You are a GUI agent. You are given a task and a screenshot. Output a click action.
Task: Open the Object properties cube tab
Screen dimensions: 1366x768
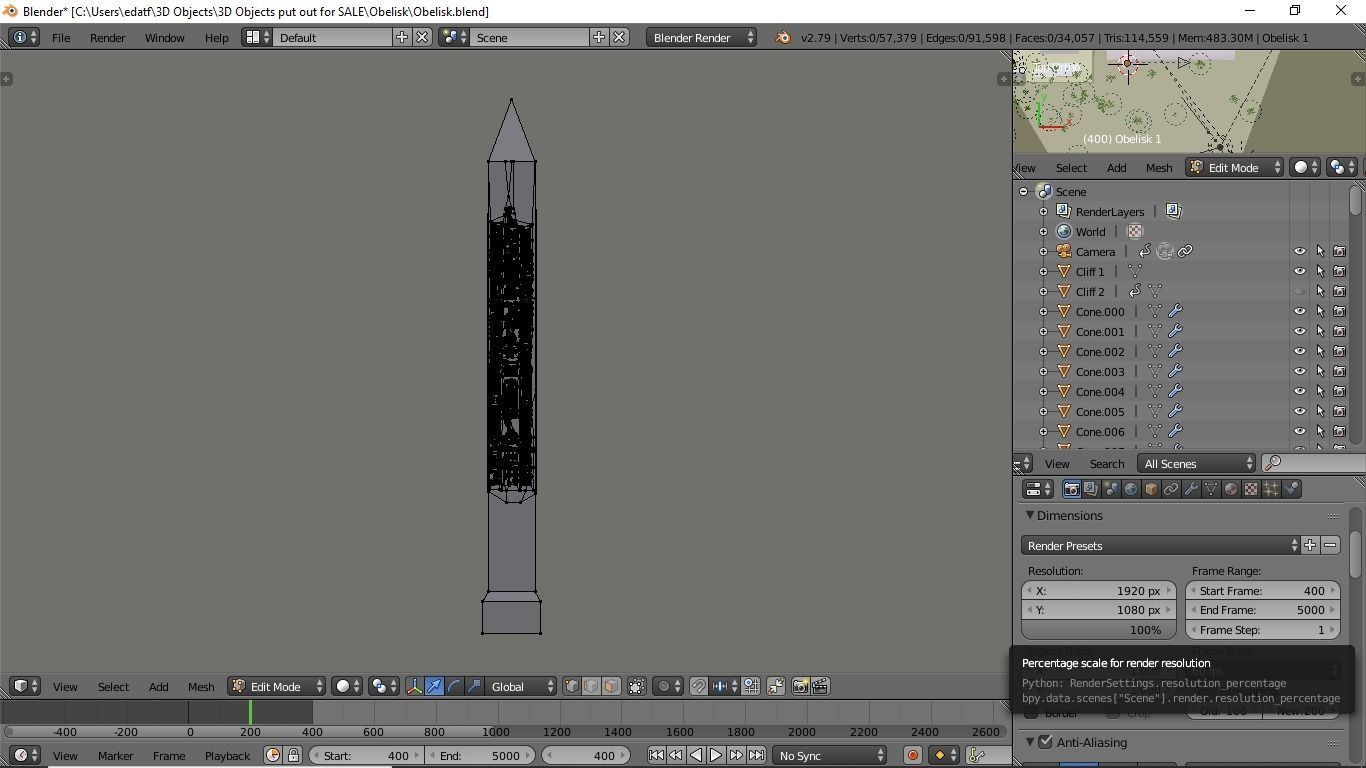(1151, 489)
